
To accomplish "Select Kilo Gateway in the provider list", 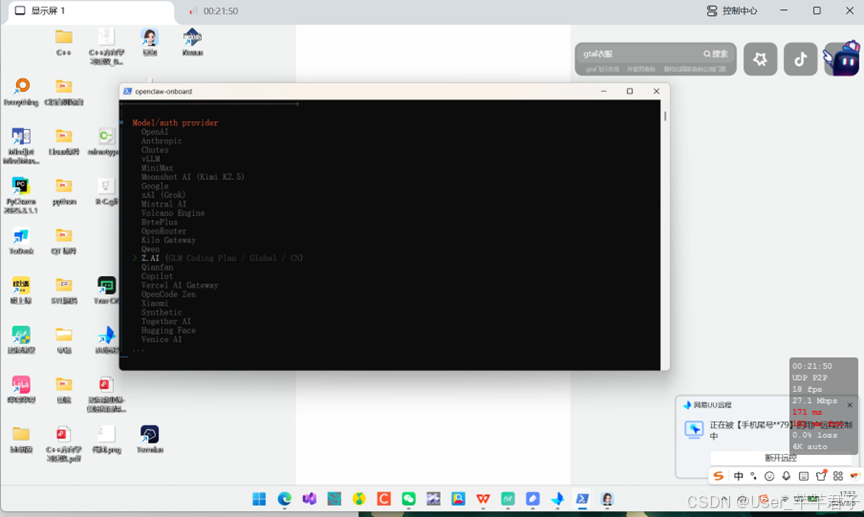I will (x=168, y=240).
